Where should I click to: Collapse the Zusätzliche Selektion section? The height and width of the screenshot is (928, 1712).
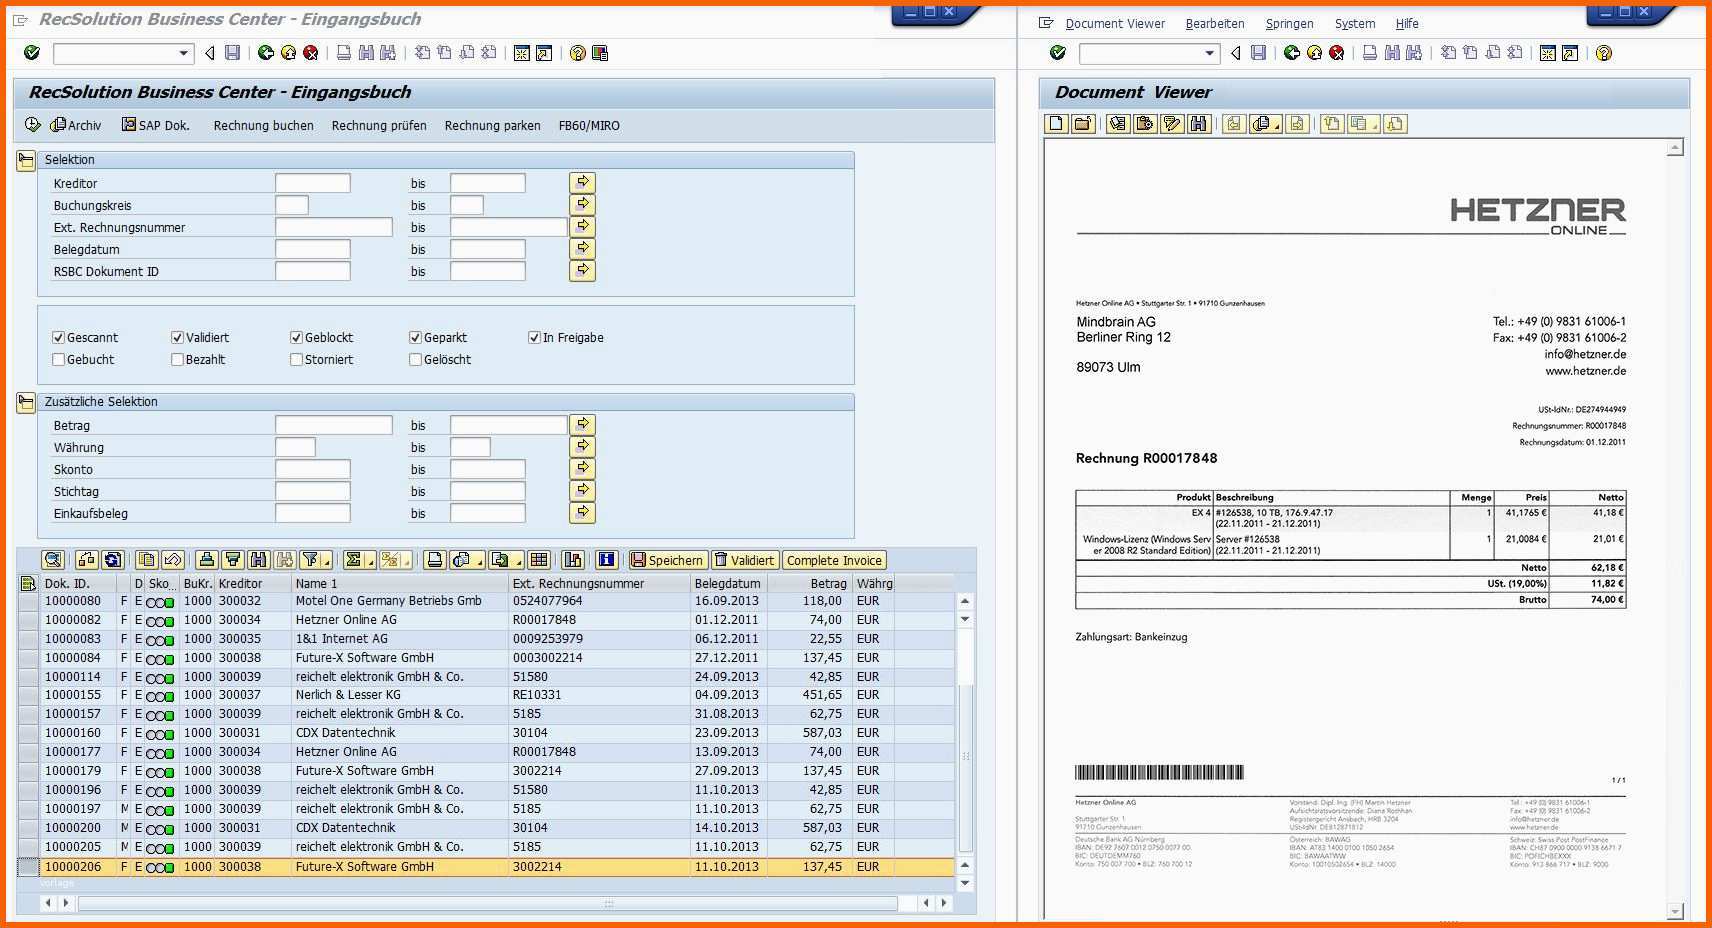26,402
